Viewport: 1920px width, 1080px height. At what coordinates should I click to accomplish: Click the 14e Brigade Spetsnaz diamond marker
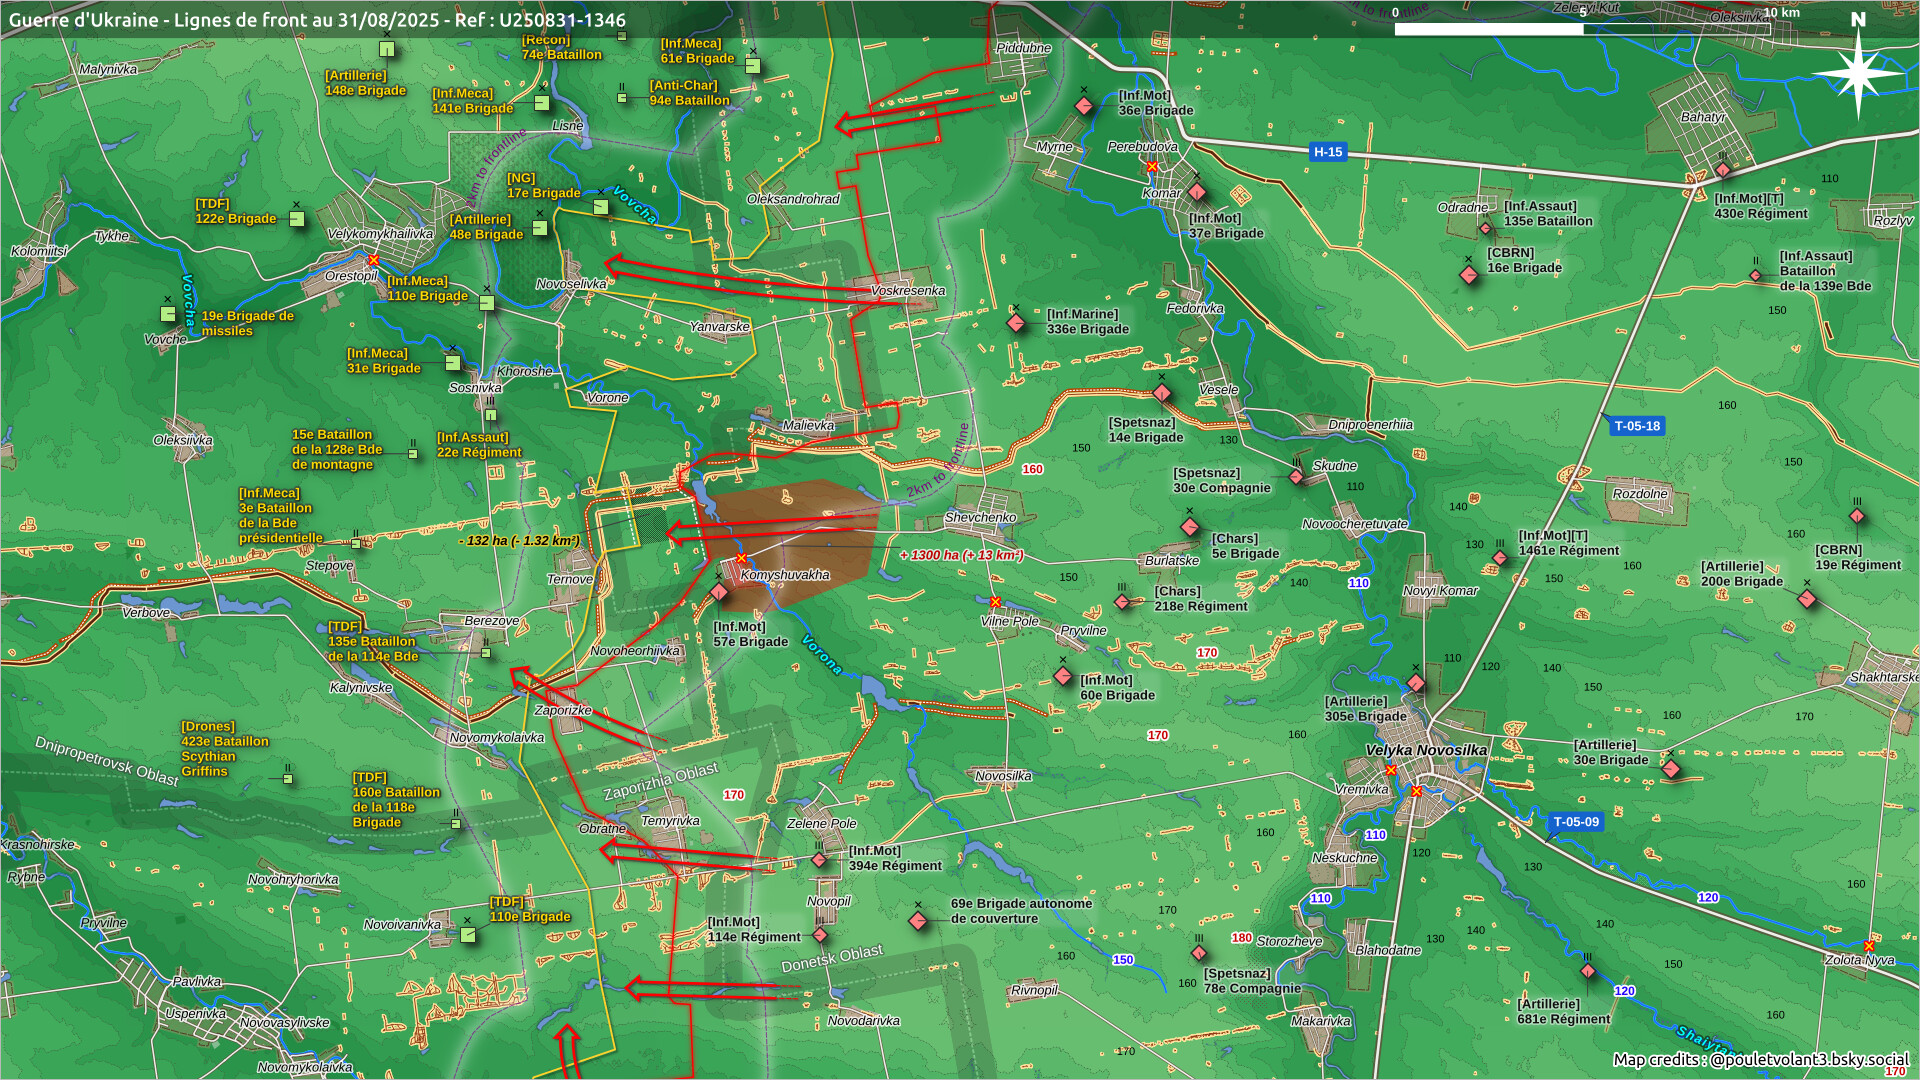click(x=1162, y=393)
